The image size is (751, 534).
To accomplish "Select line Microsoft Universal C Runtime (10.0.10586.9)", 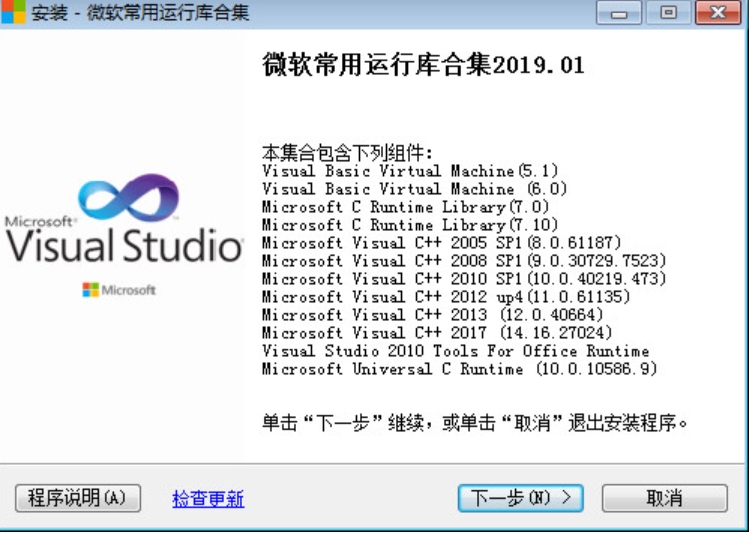I will (x=459, y=369).
